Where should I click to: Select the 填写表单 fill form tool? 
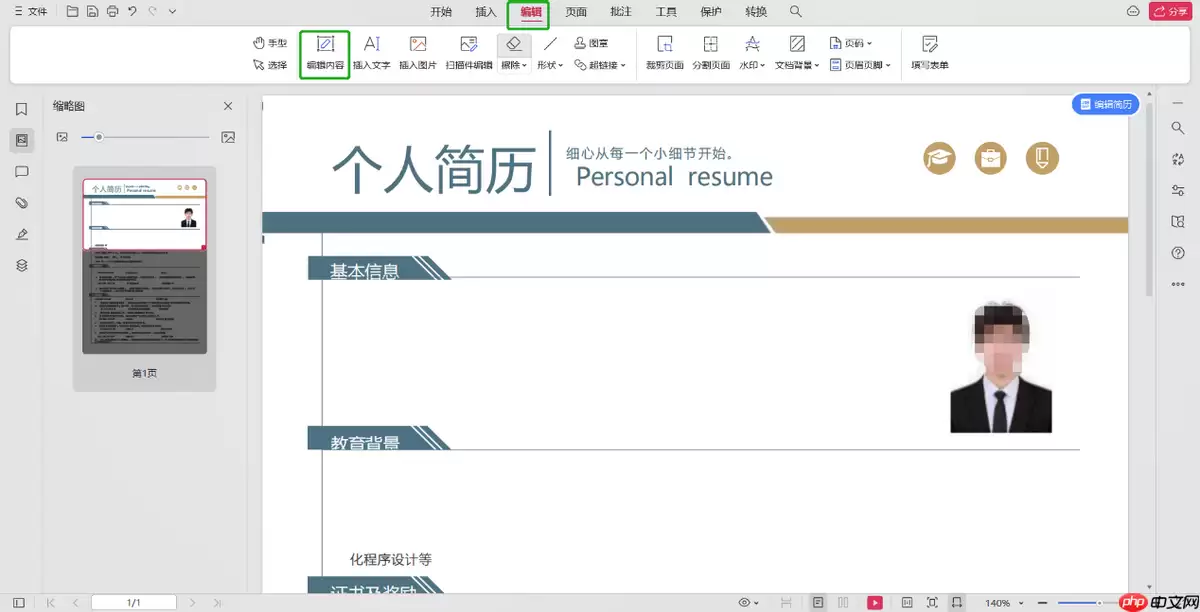coord(929,52)
